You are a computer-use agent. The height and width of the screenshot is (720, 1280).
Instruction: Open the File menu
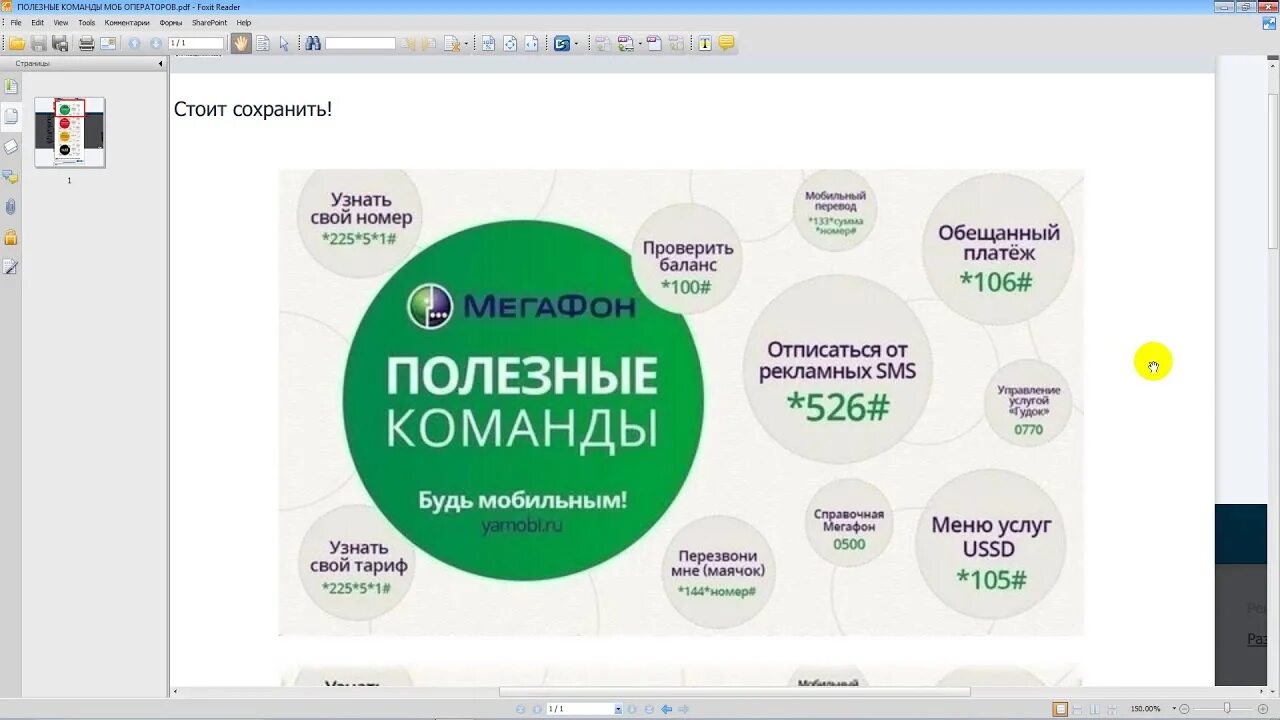tap(16, 22)
